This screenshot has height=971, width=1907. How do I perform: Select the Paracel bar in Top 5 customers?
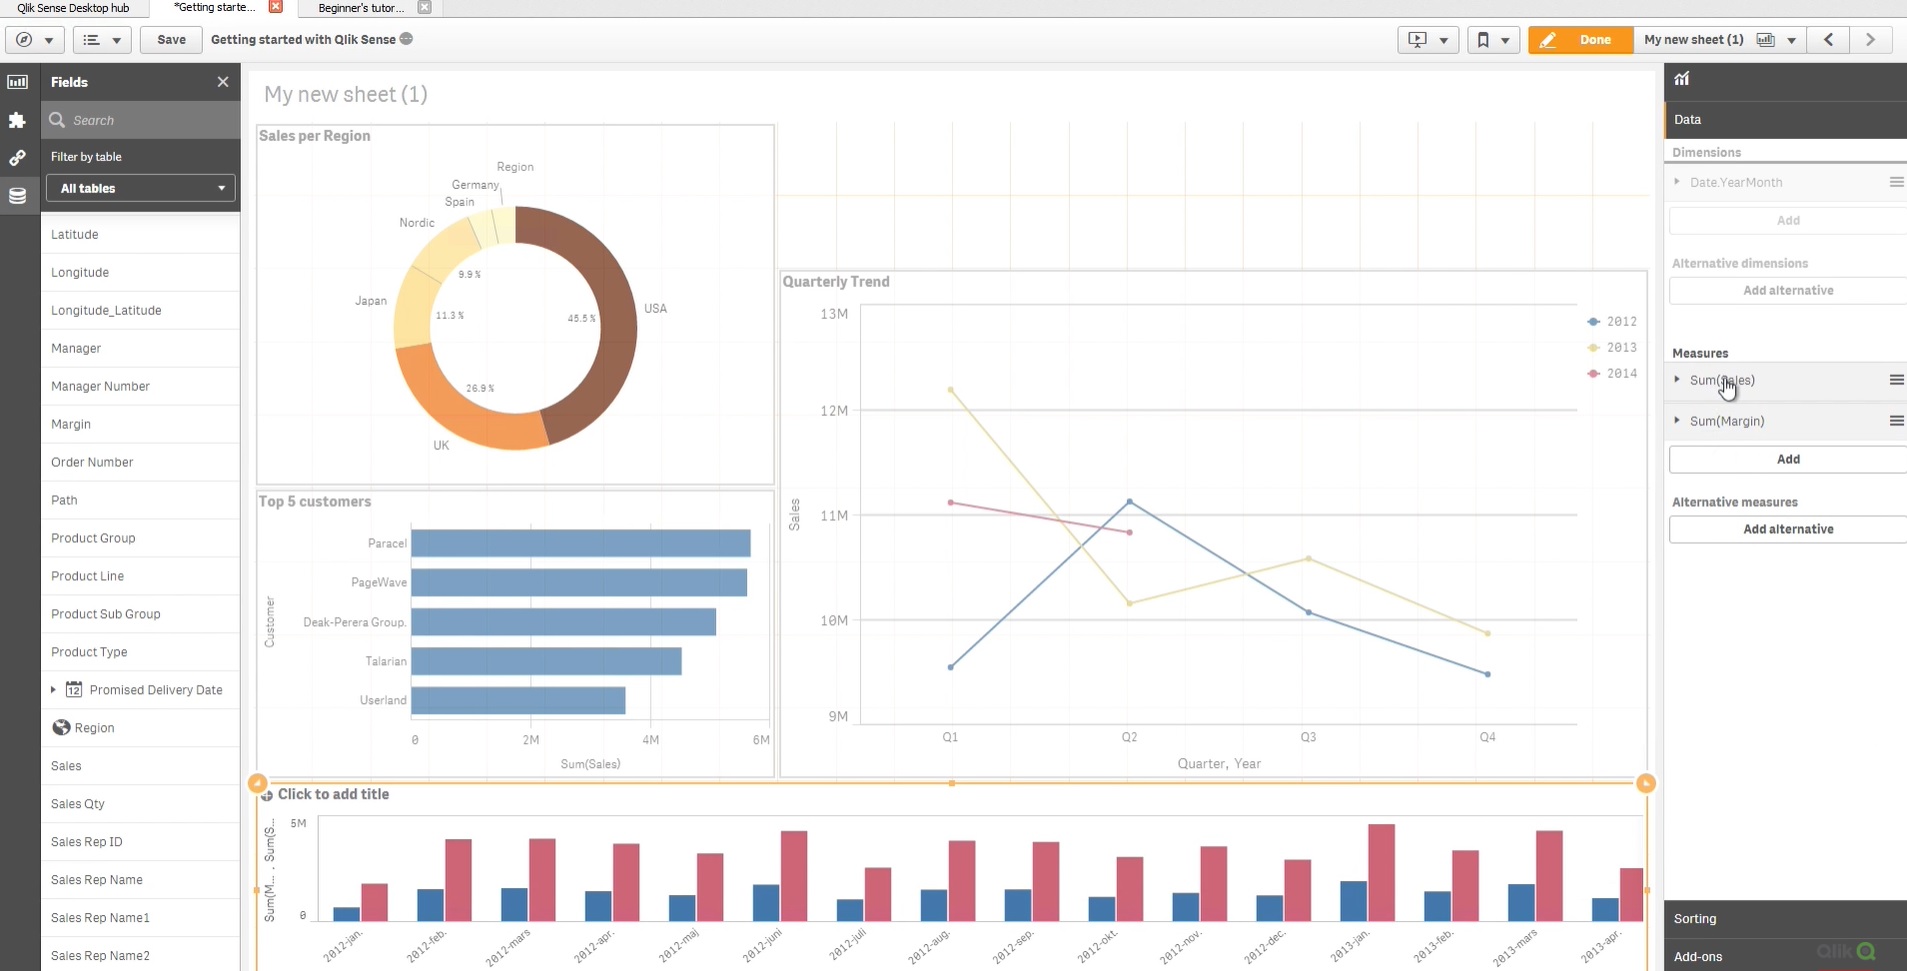[581, 543]
